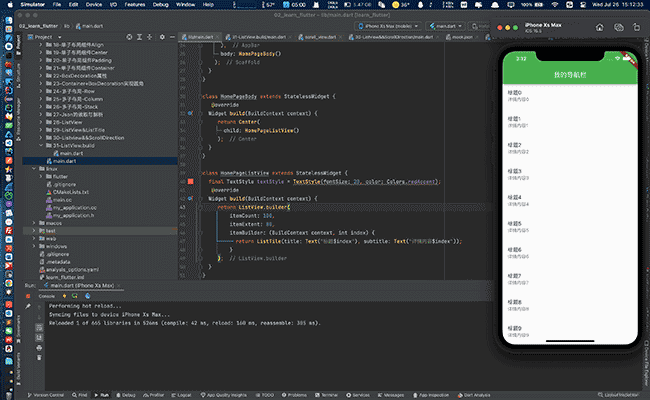This screenshot has width=650, height=400.
Task: Open Dart DevTools icon in Run toolbar
Action: point(87,296)
